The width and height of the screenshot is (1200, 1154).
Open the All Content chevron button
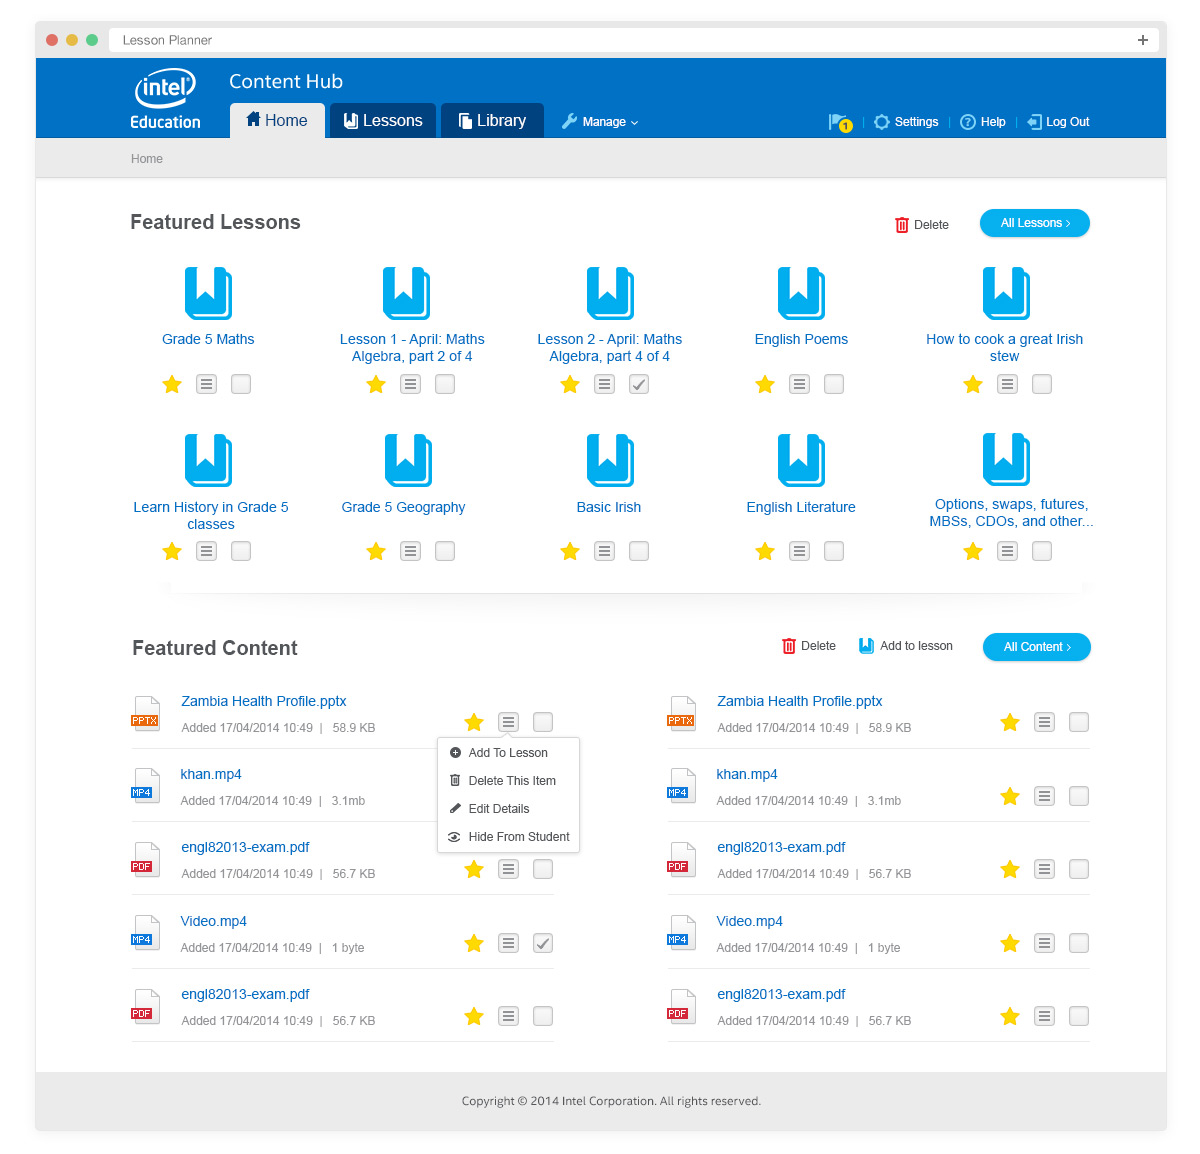click(x=1036, y=647)
